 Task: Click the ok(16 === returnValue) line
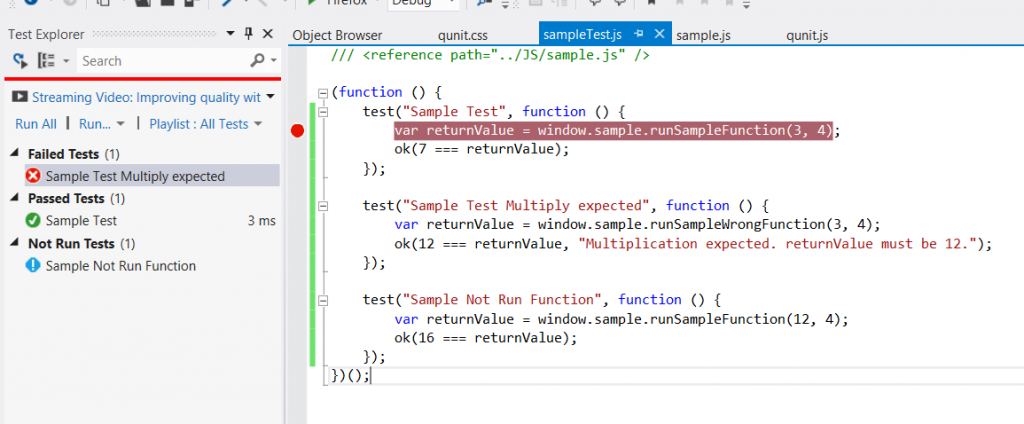(x=486, y=338)
